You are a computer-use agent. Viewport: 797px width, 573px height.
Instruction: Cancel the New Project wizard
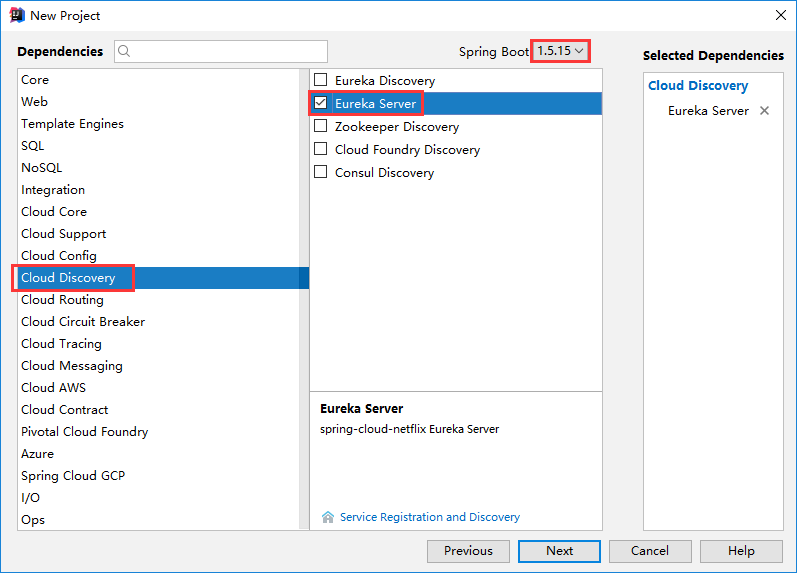(650, 551)
